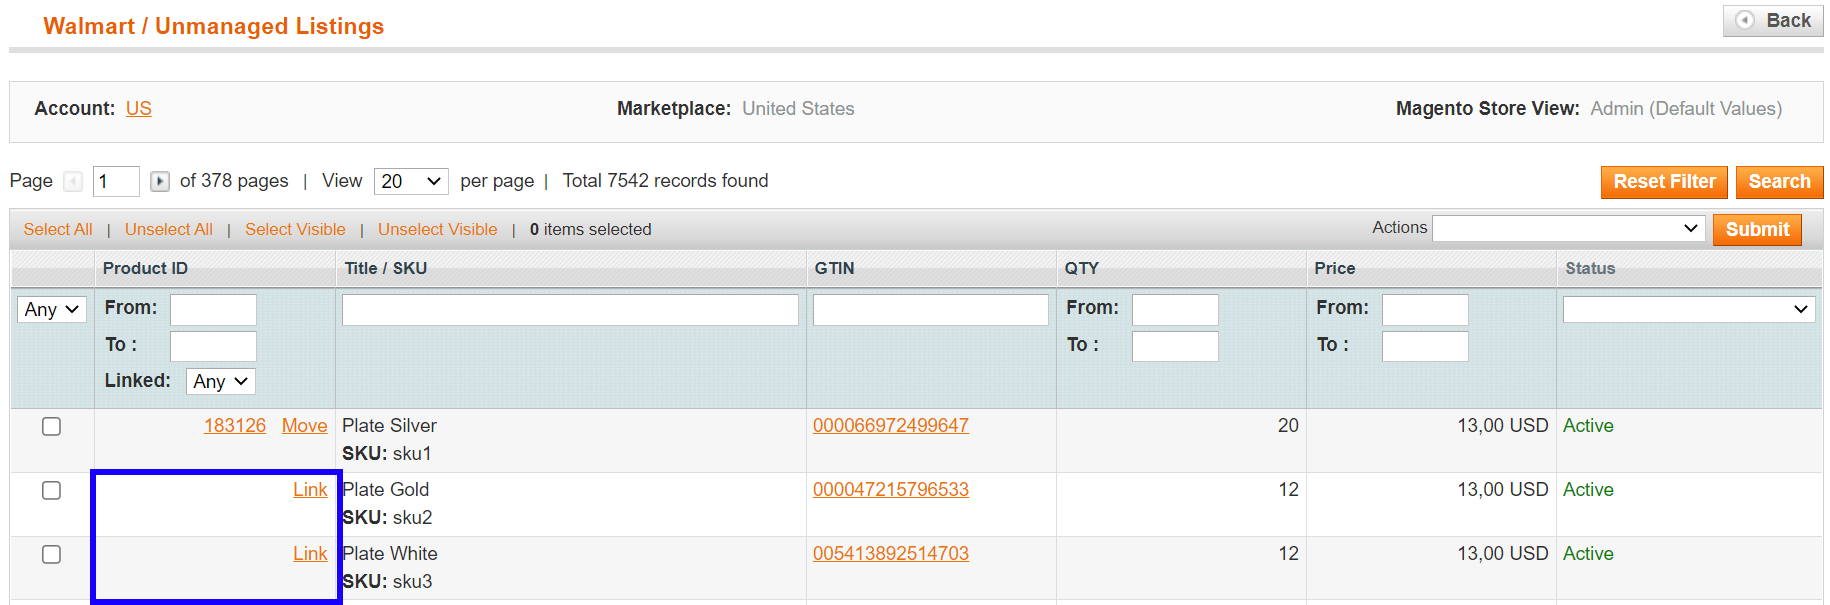Viewport: 1830px width, 605px height.
Task: Submit the selected mass action
Action: click(x=1757, y=230)
